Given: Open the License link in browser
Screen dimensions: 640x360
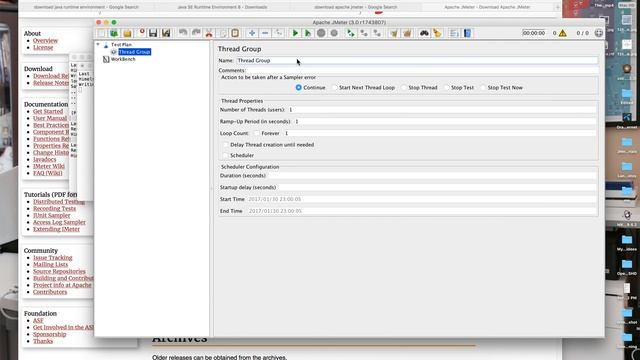Looking at the screenshot, I should 43,48.
